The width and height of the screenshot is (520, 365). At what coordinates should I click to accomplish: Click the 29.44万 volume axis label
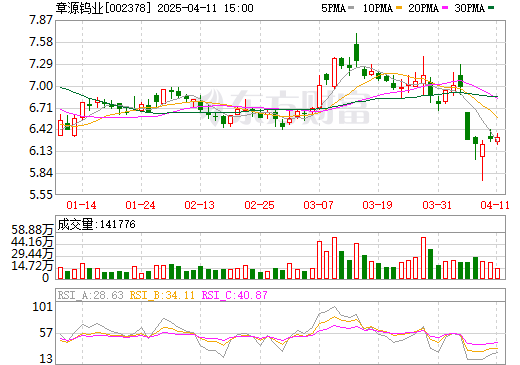[x=32, y=254]
